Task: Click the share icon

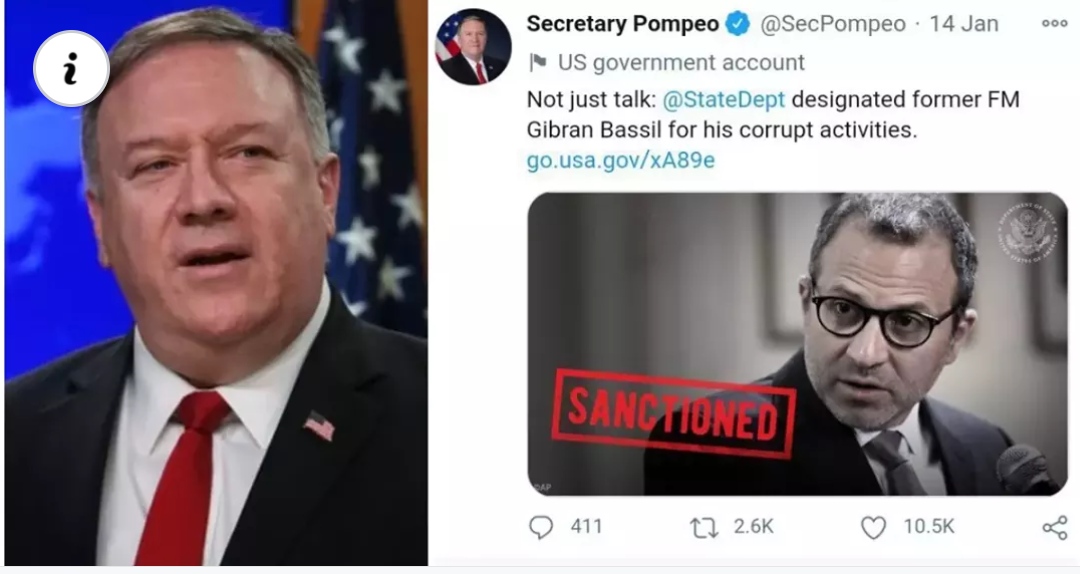Action: (1055, 529)
